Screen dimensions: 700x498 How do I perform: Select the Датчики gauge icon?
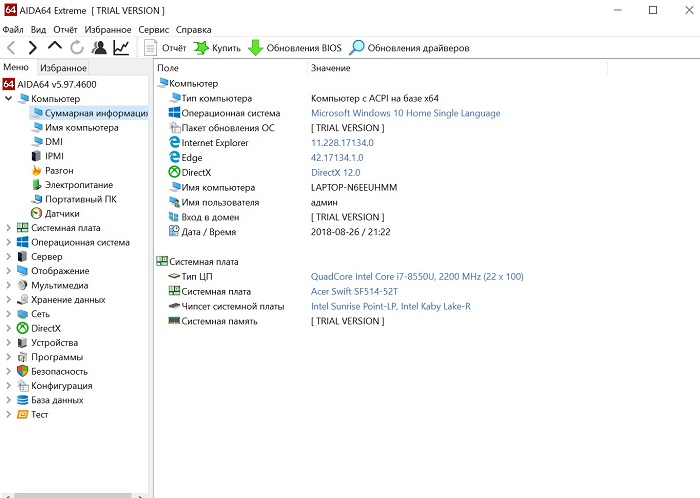[37, 213]
